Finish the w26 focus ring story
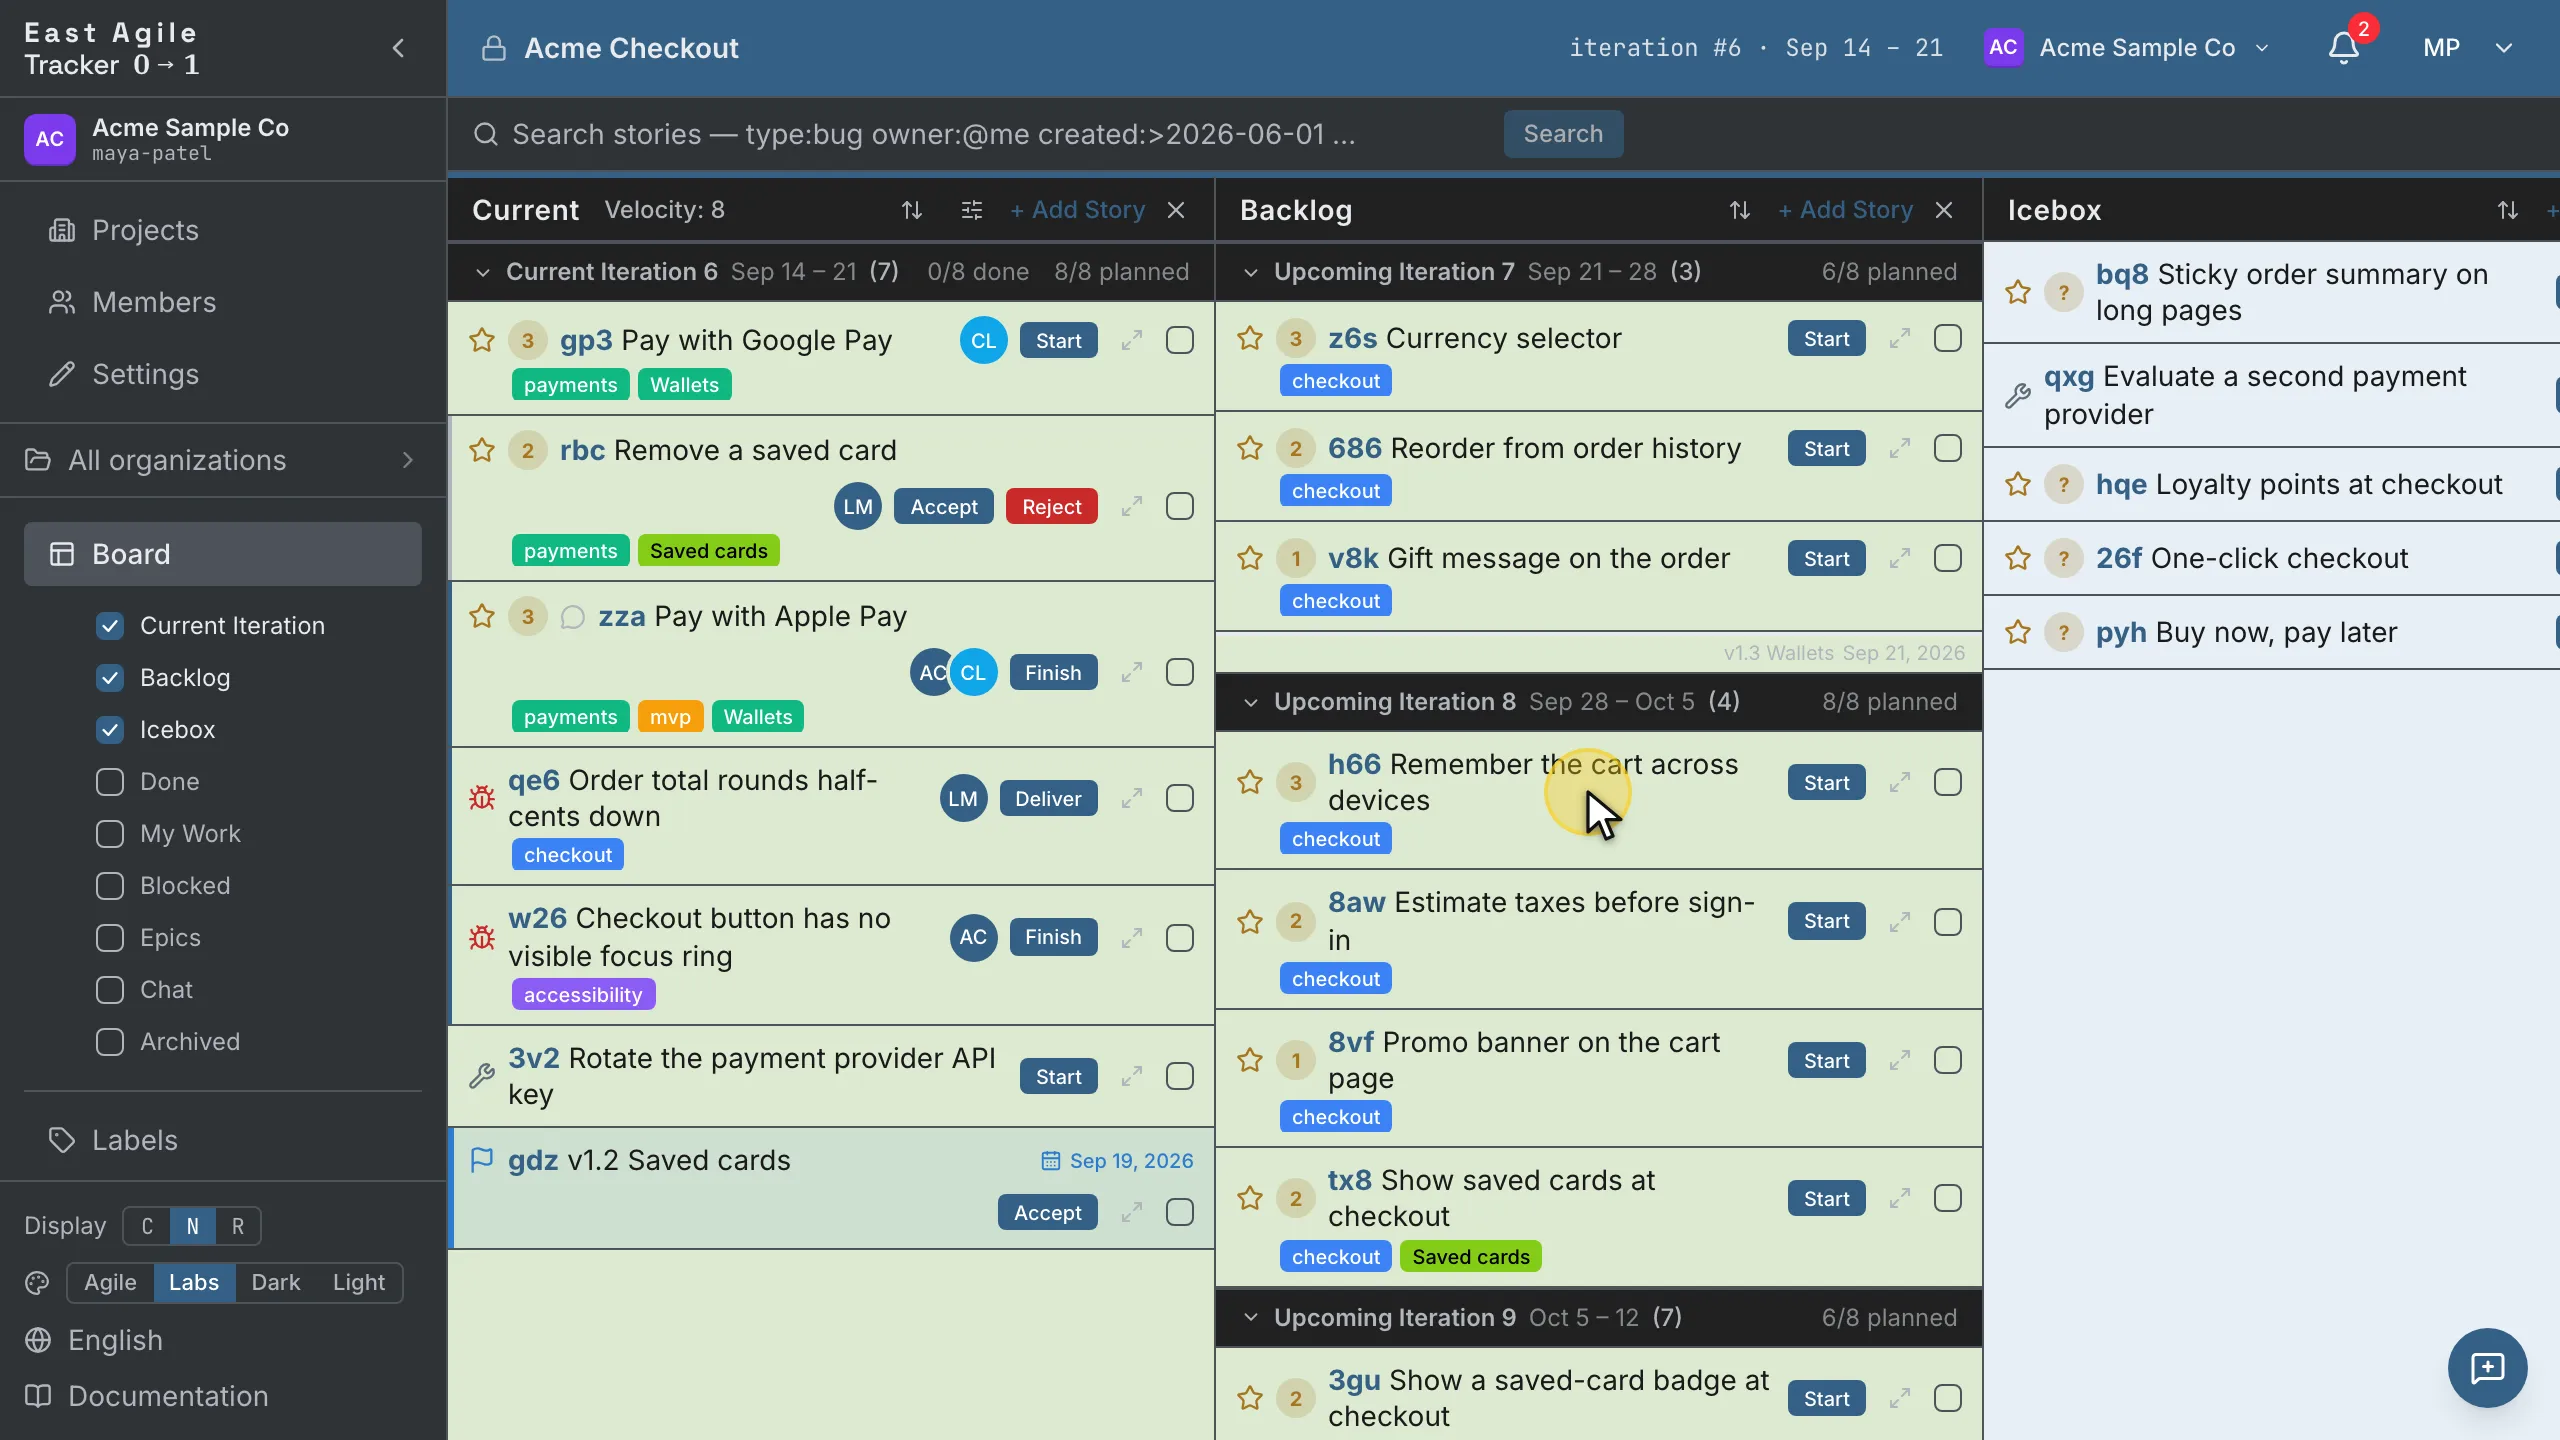The height and width of the screenshot is (1440, 2560). tap(1053, 937)
